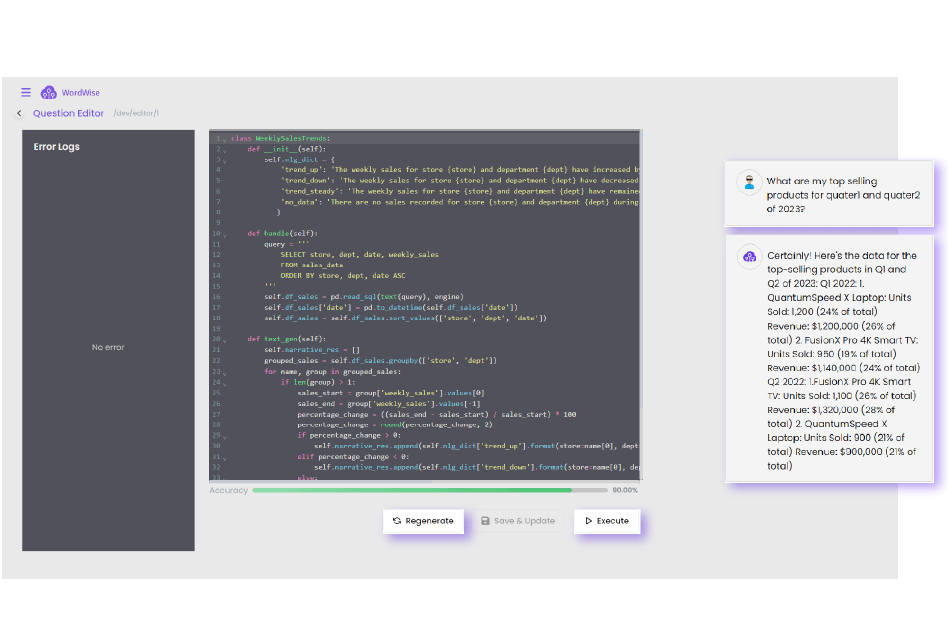Click the refresh icon on Regenerate
The height and width of the screenshot is (637, 948).
tap(397, 521)
